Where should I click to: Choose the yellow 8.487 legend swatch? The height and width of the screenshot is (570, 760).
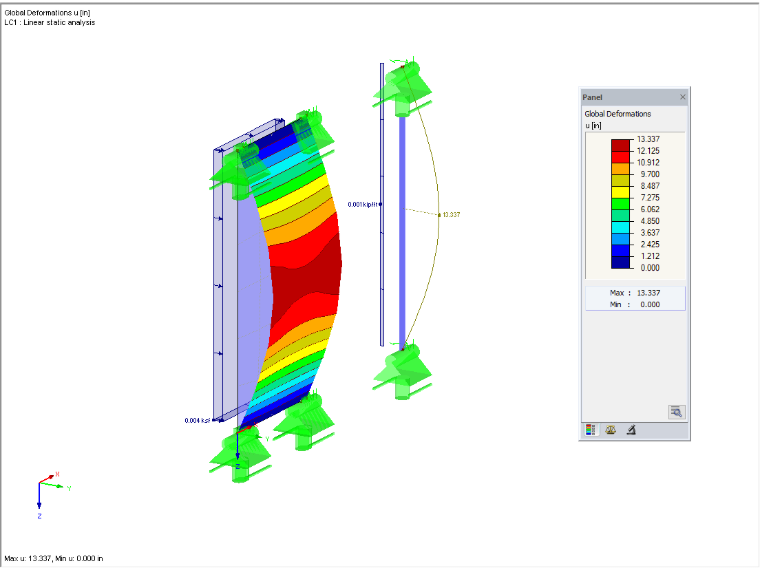coord(620,192)
